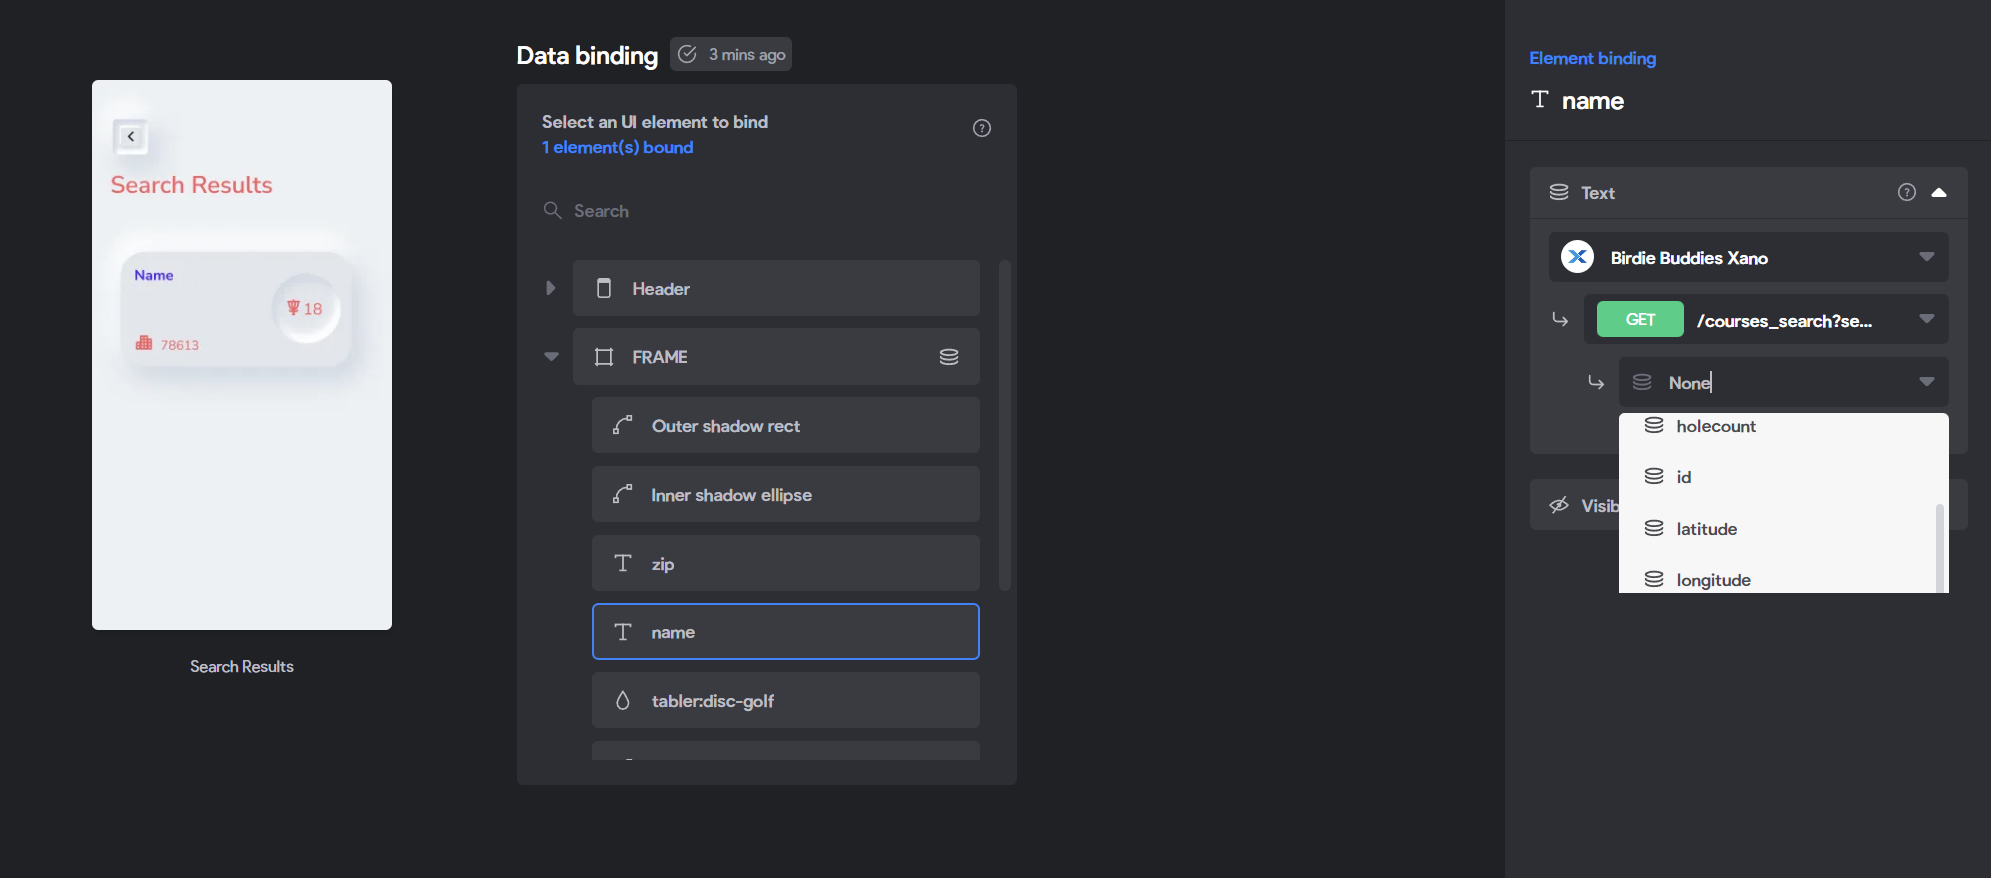Click the Visibility eye icon
1991x878 pixels.
click(x=1559, y=505)
